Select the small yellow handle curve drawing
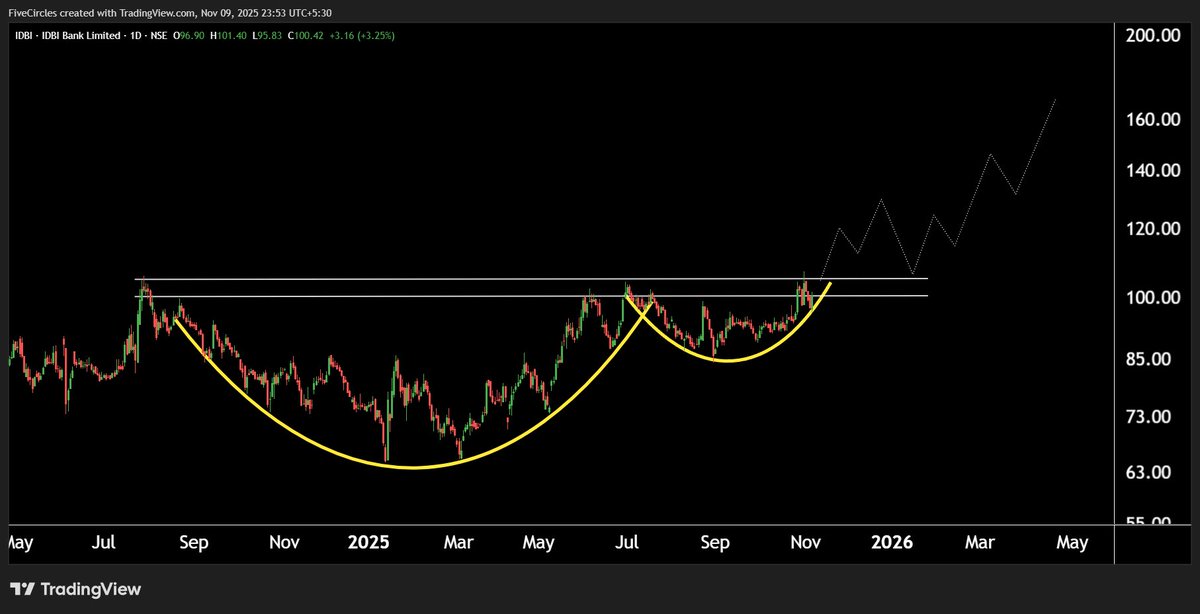The image size is (1200, 614). click(726, 359)
